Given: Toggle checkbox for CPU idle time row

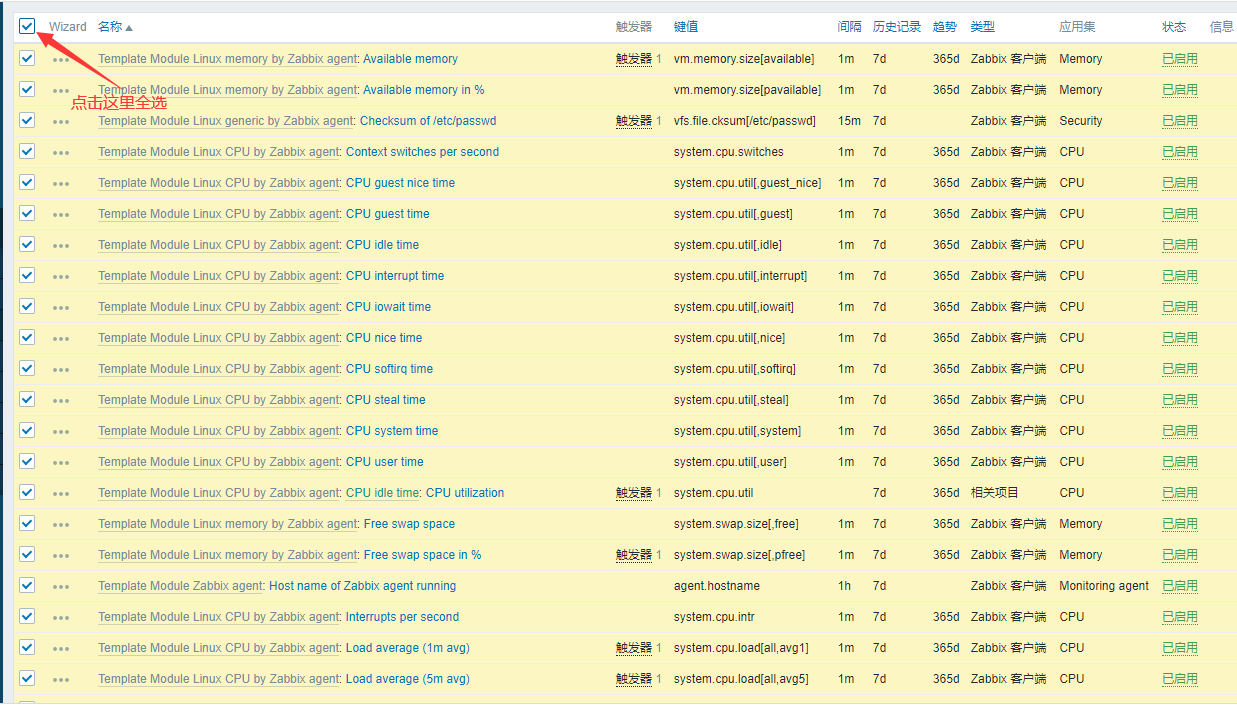Looking at the screenshot, I should (27, 244).
